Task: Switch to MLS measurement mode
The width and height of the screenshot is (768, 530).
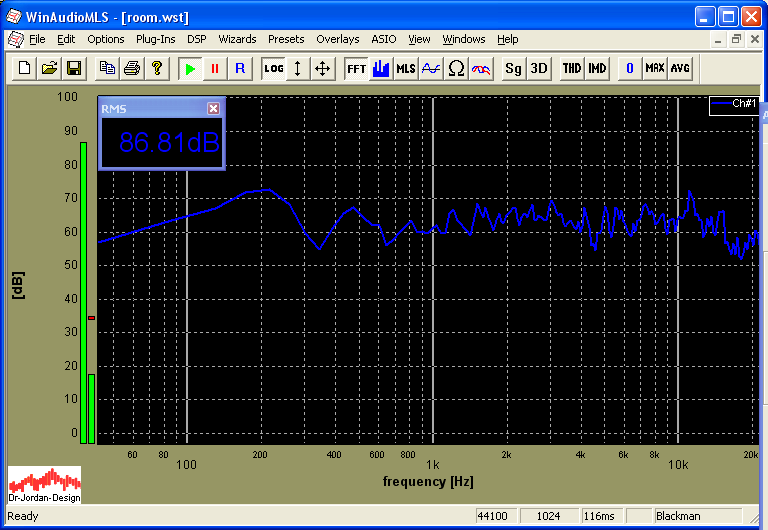Action: pos(405,69)
